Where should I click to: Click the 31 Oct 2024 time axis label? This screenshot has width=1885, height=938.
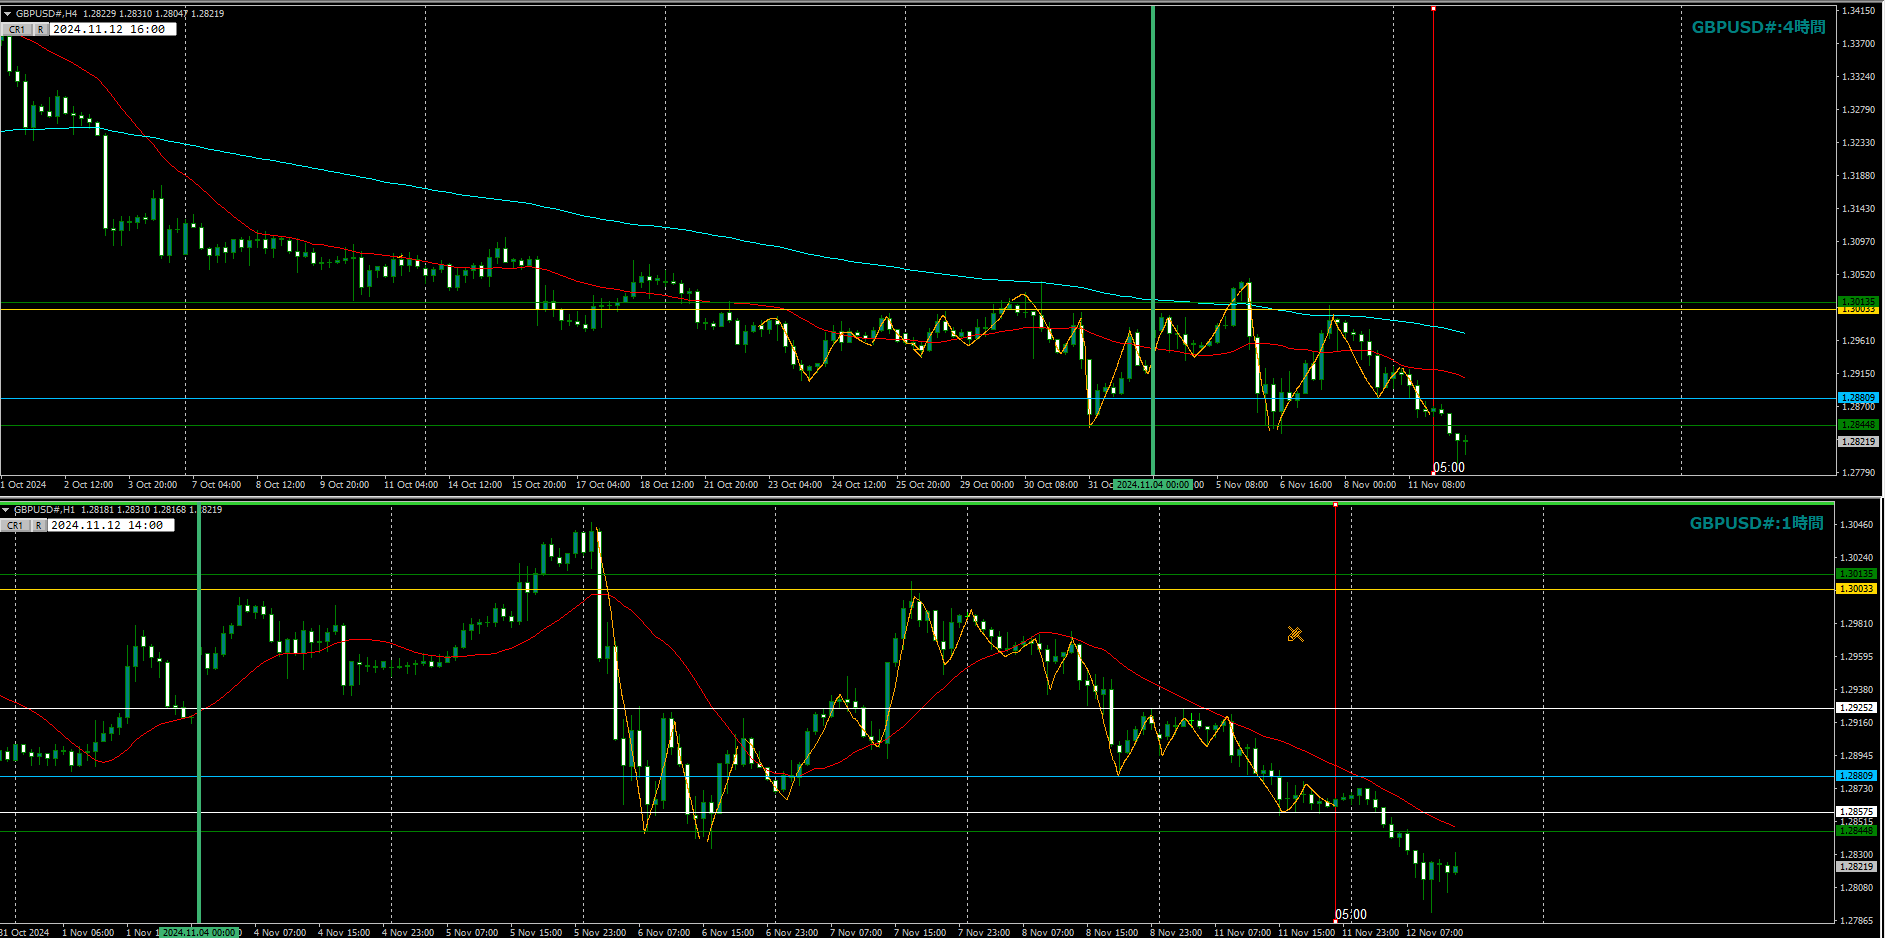[25, 933]
